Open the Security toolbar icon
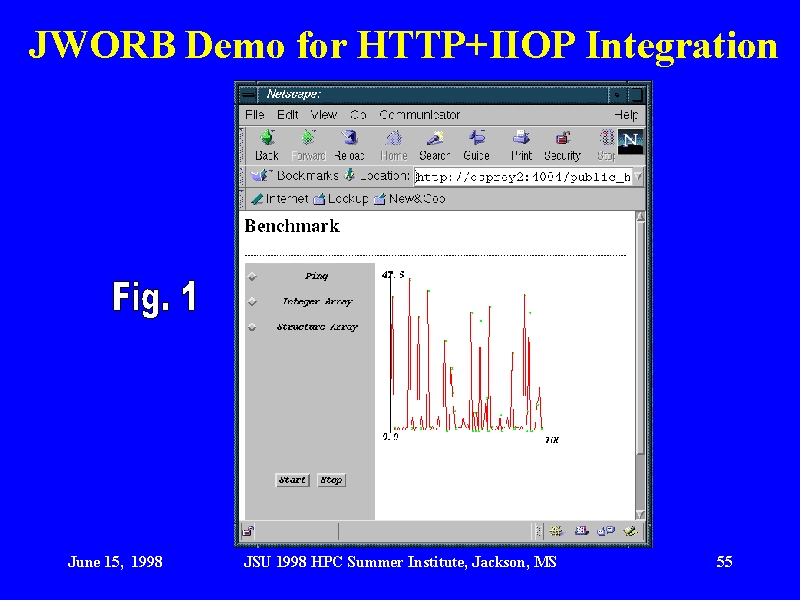Screen dimensions: 800x600 tap(562, 137)
